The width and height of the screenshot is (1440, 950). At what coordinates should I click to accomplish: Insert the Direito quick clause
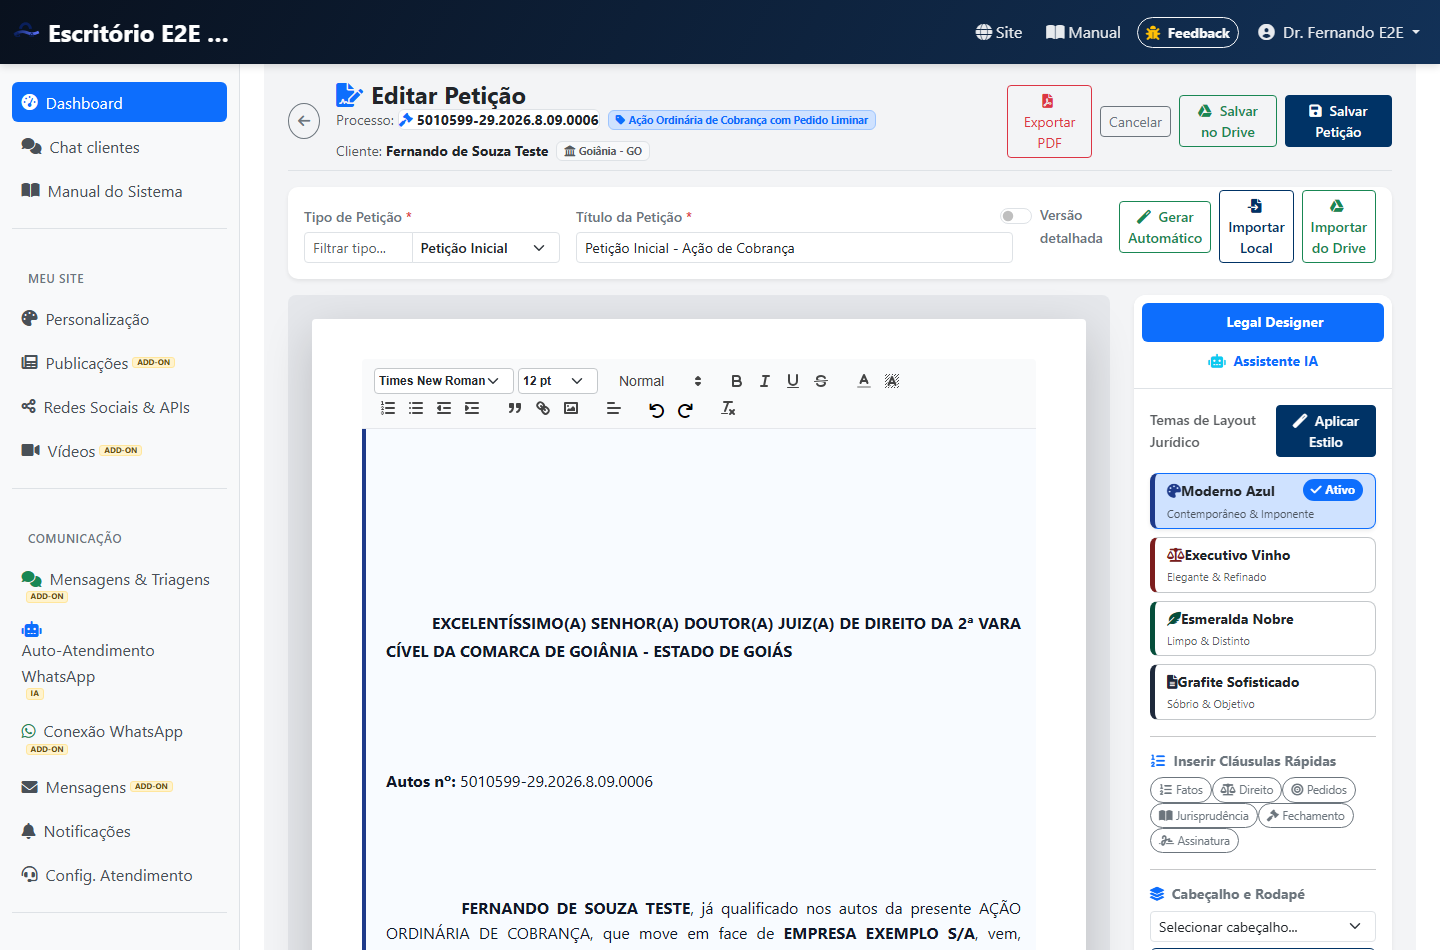(x=1247, y=790)
